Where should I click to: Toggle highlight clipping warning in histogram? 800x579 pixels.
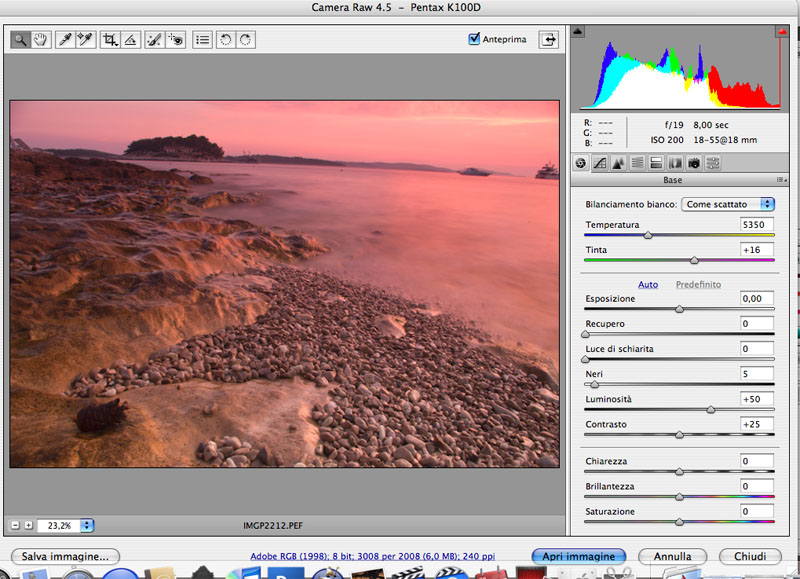tap(782, 33)
